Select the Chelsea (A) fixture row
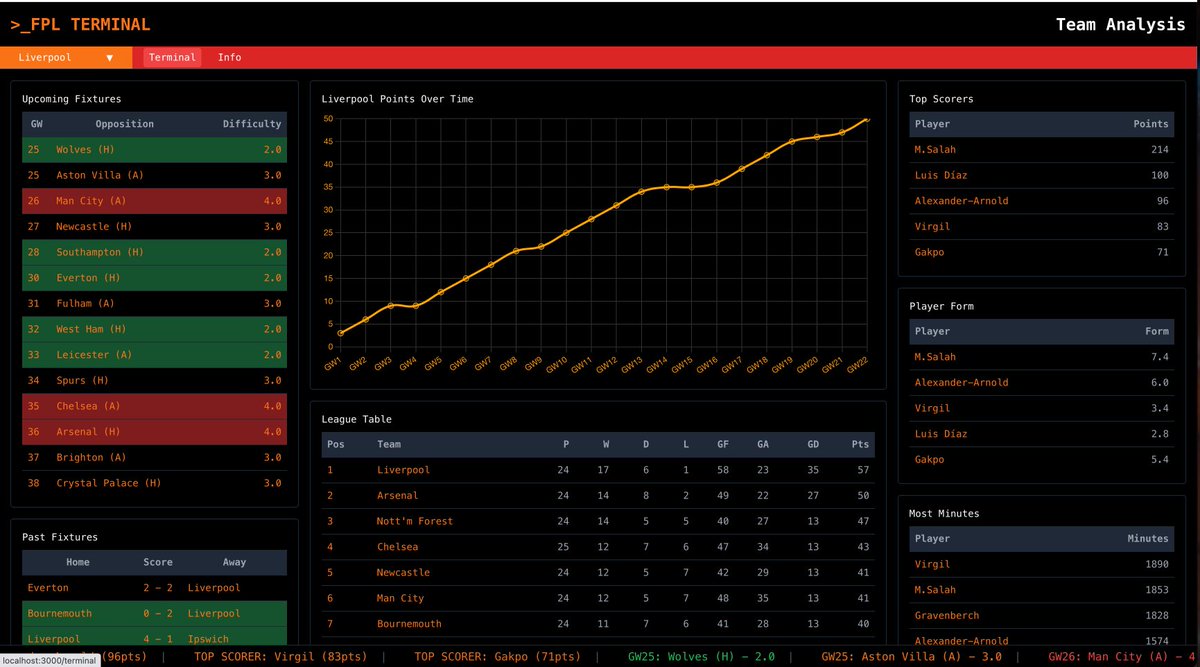 [154, 406]
